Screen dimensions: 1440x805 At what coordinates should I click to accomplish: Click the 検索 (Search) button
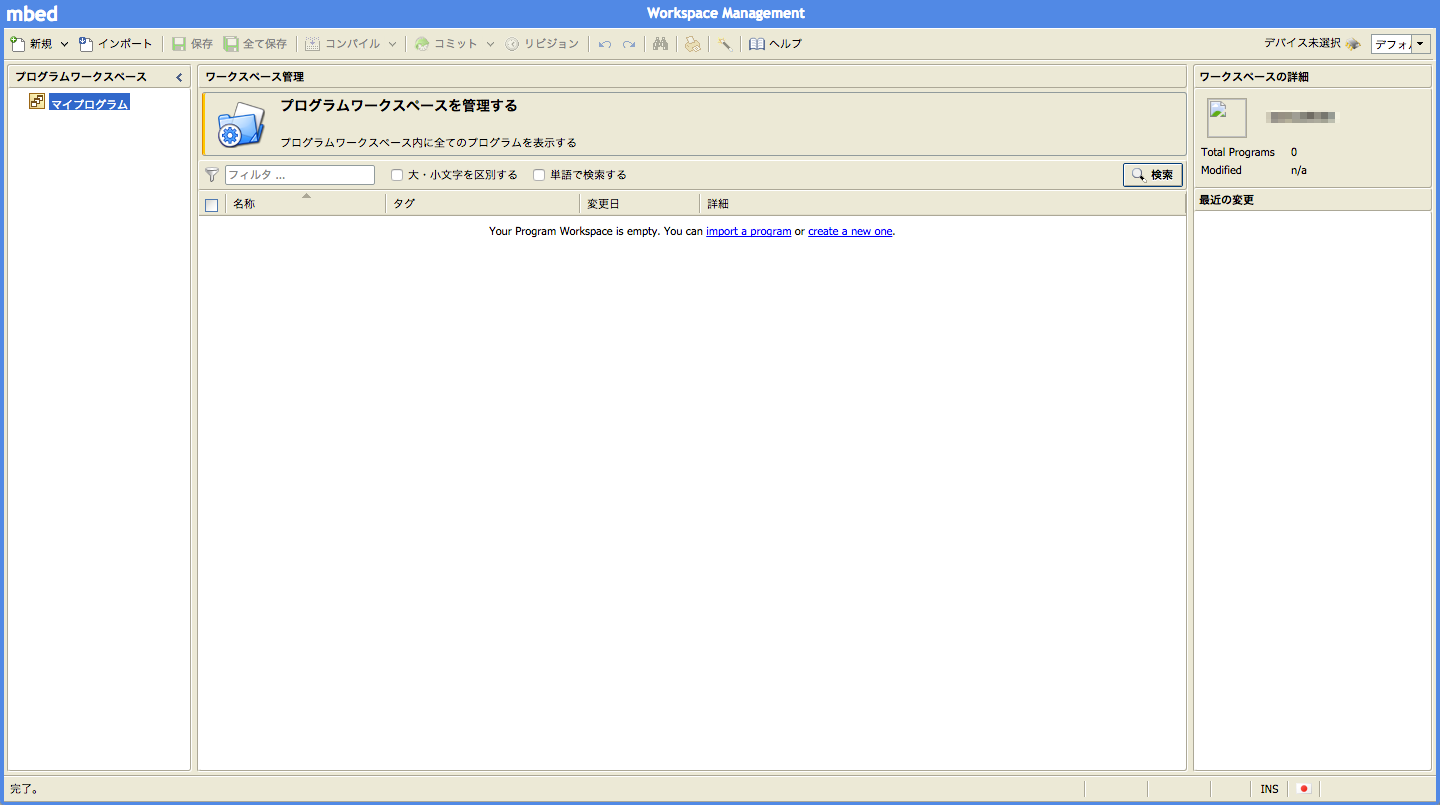point(1152,174)
